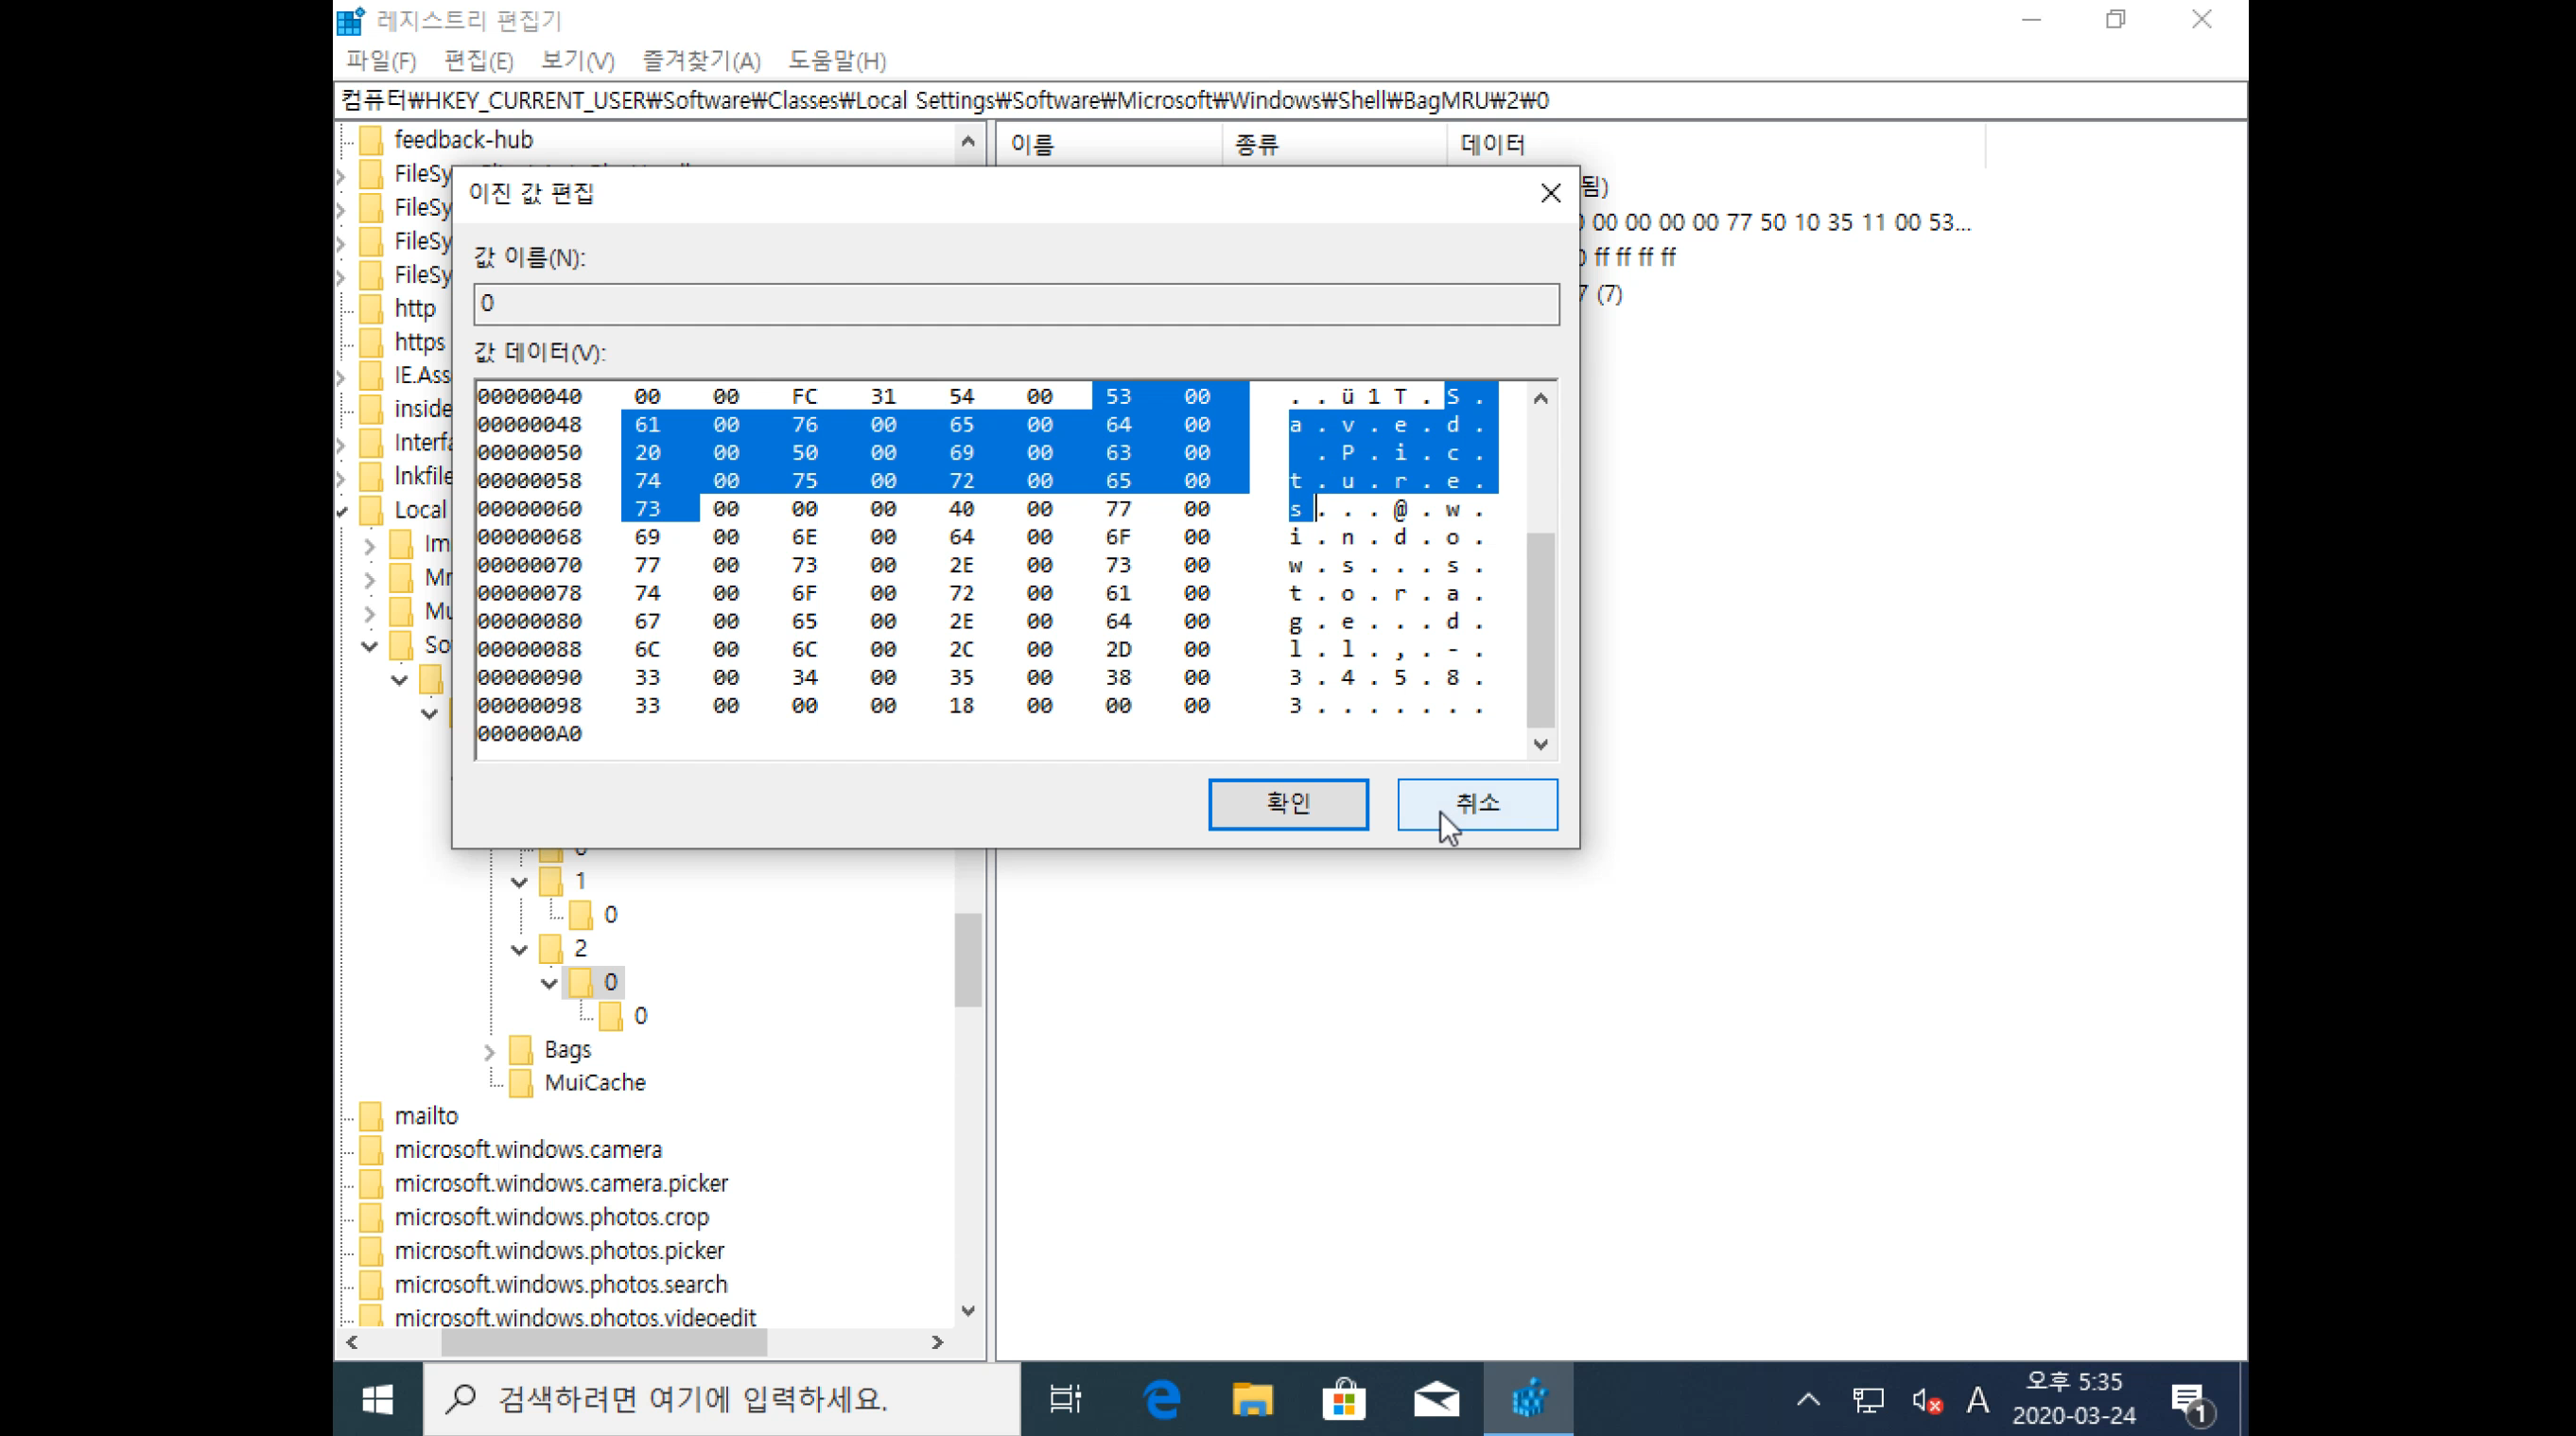Open Mail app from taskbar

point(1436,1399)
